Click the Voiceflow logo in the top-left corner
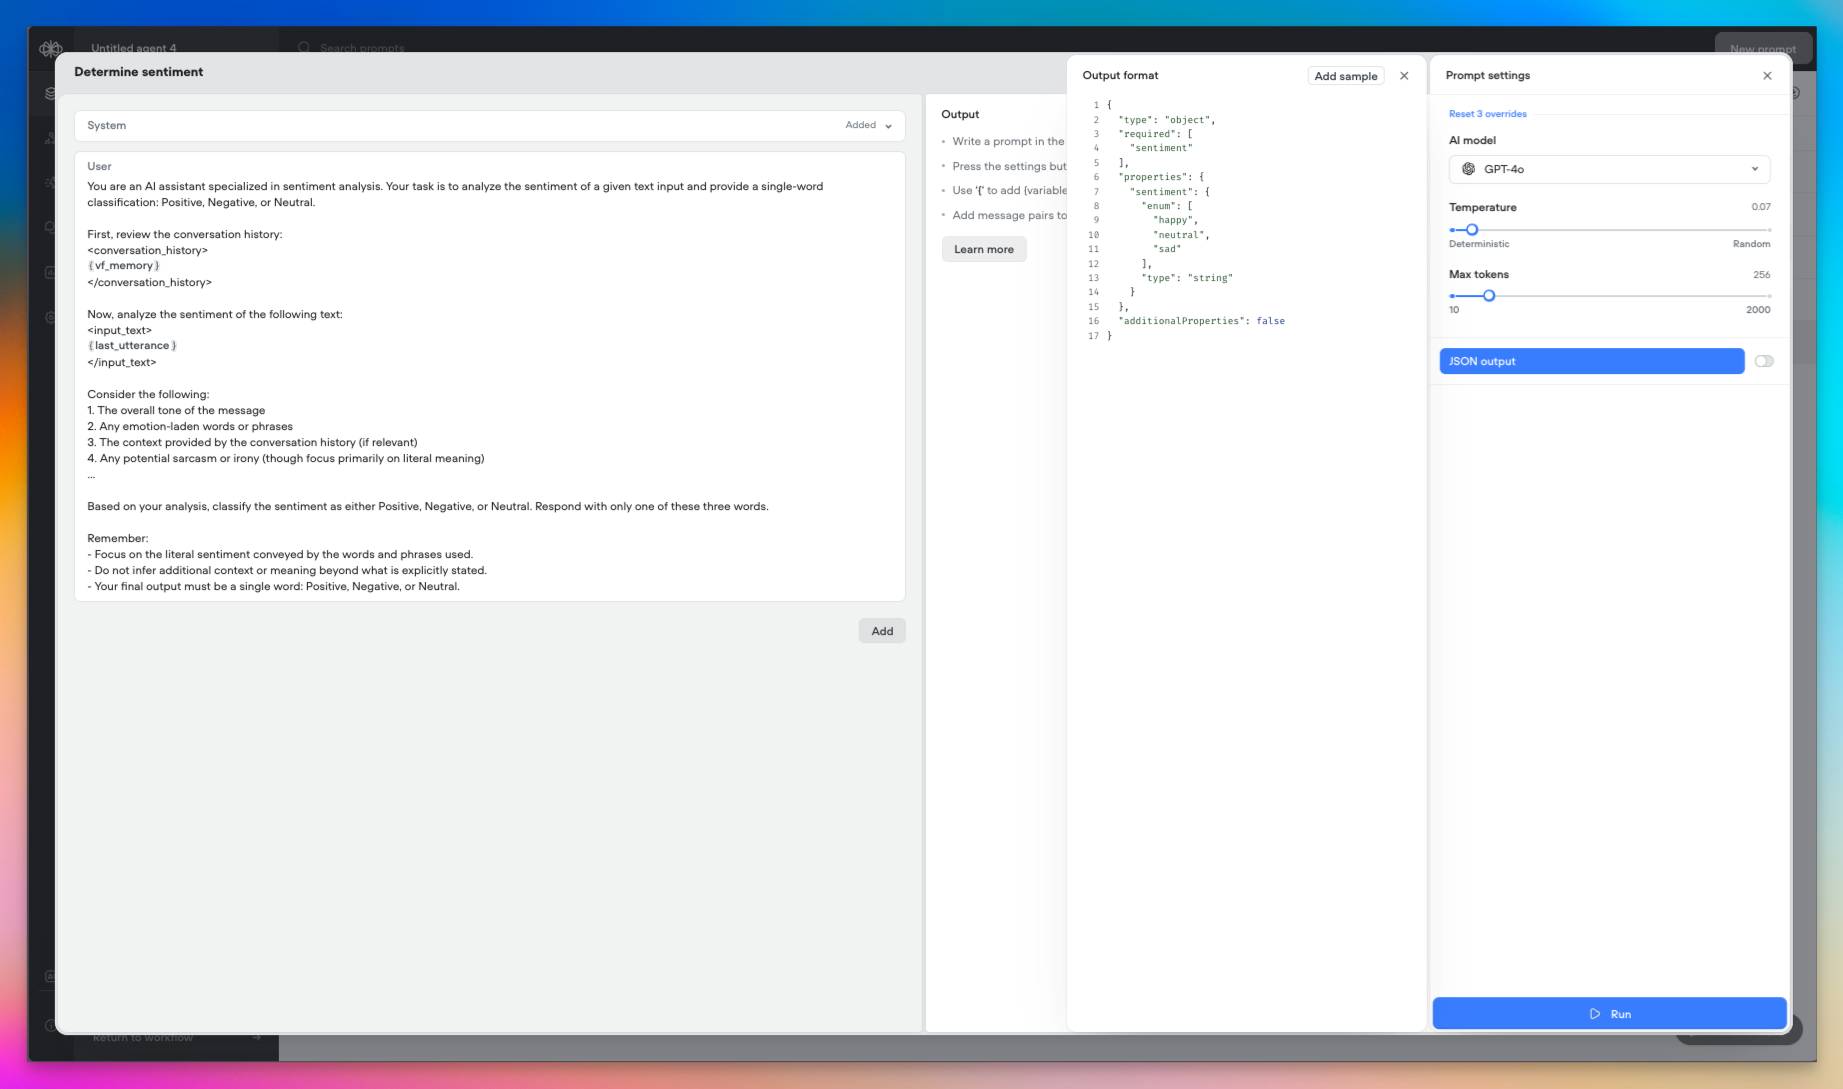This screenshot has height=1089, width=1843. (x=51, y=48)
